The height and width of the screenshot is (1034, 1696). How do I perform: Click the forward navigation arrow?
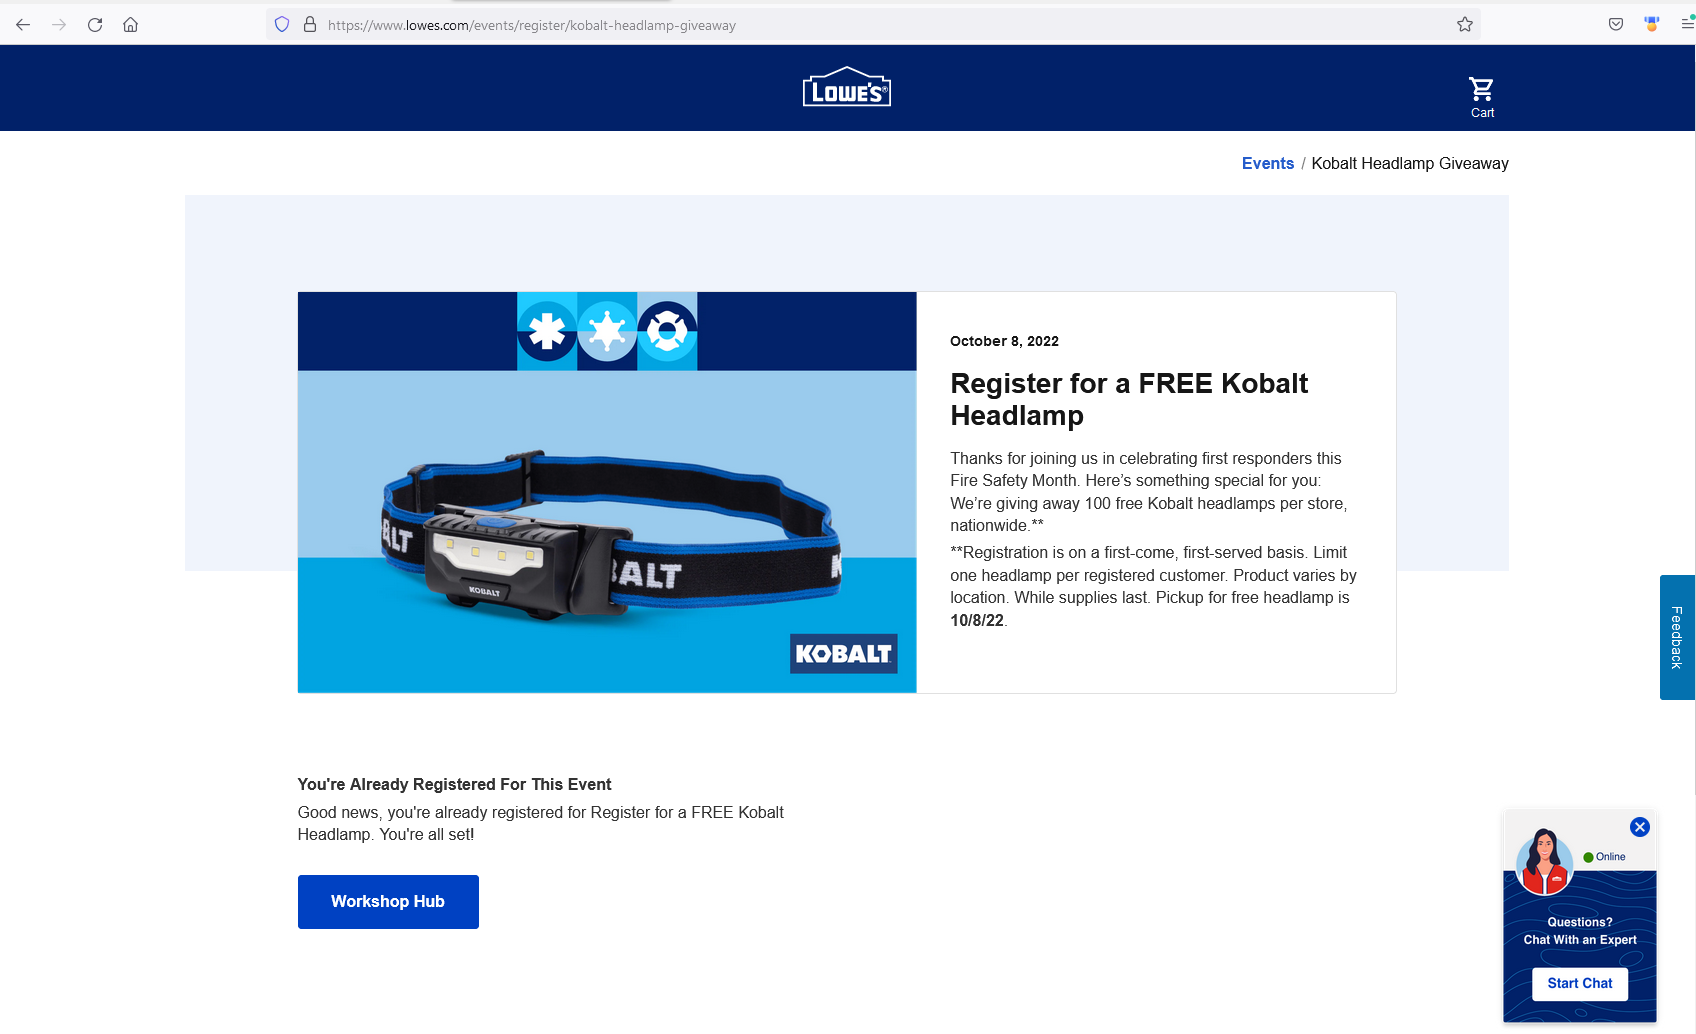[x=58, y=24]
